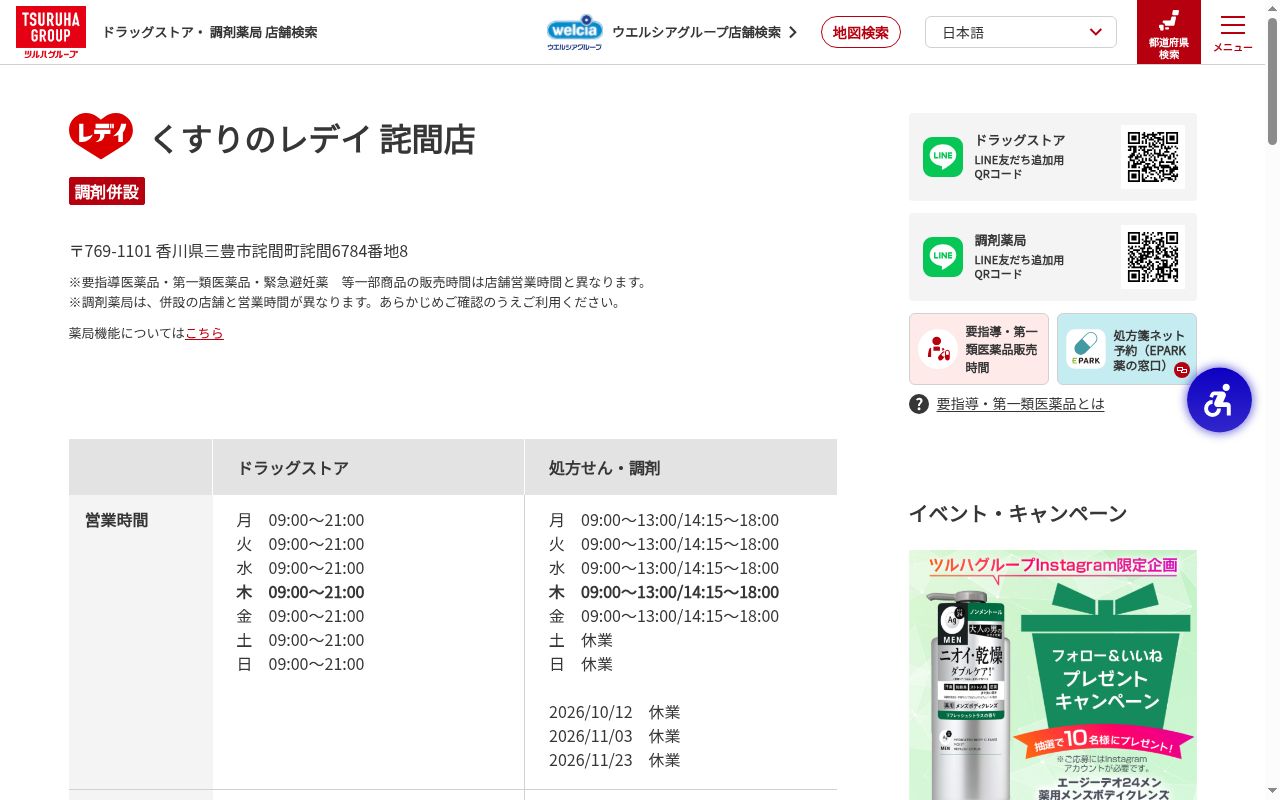Open the accessibility widget button
Image resolution: width=1280 pixels, height=800 pixels.
(1219, 400)
